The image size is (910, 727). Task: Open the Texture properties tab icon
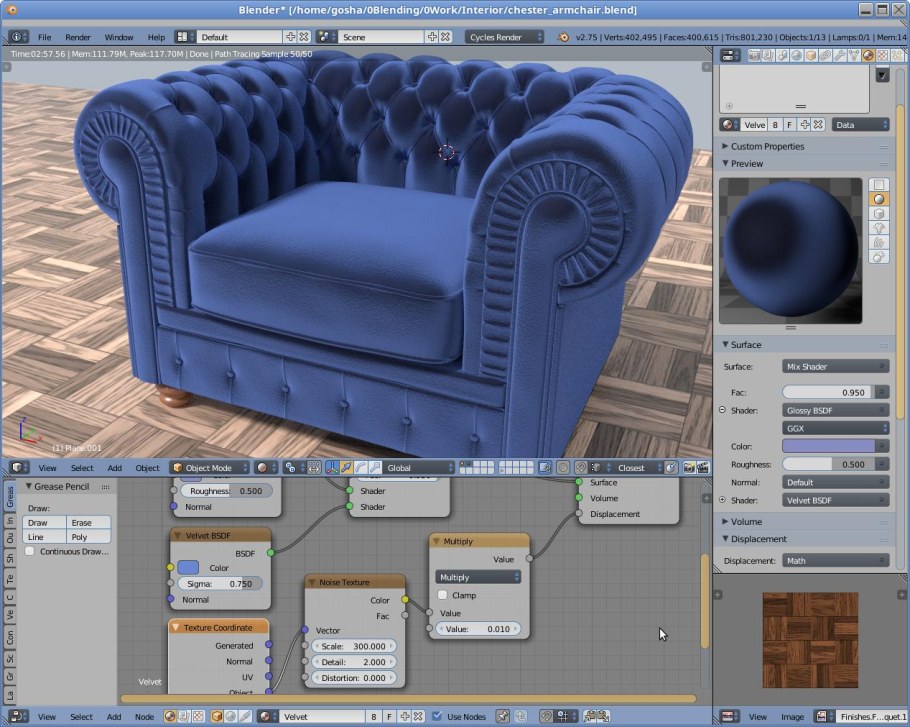(x=880, y=56)
